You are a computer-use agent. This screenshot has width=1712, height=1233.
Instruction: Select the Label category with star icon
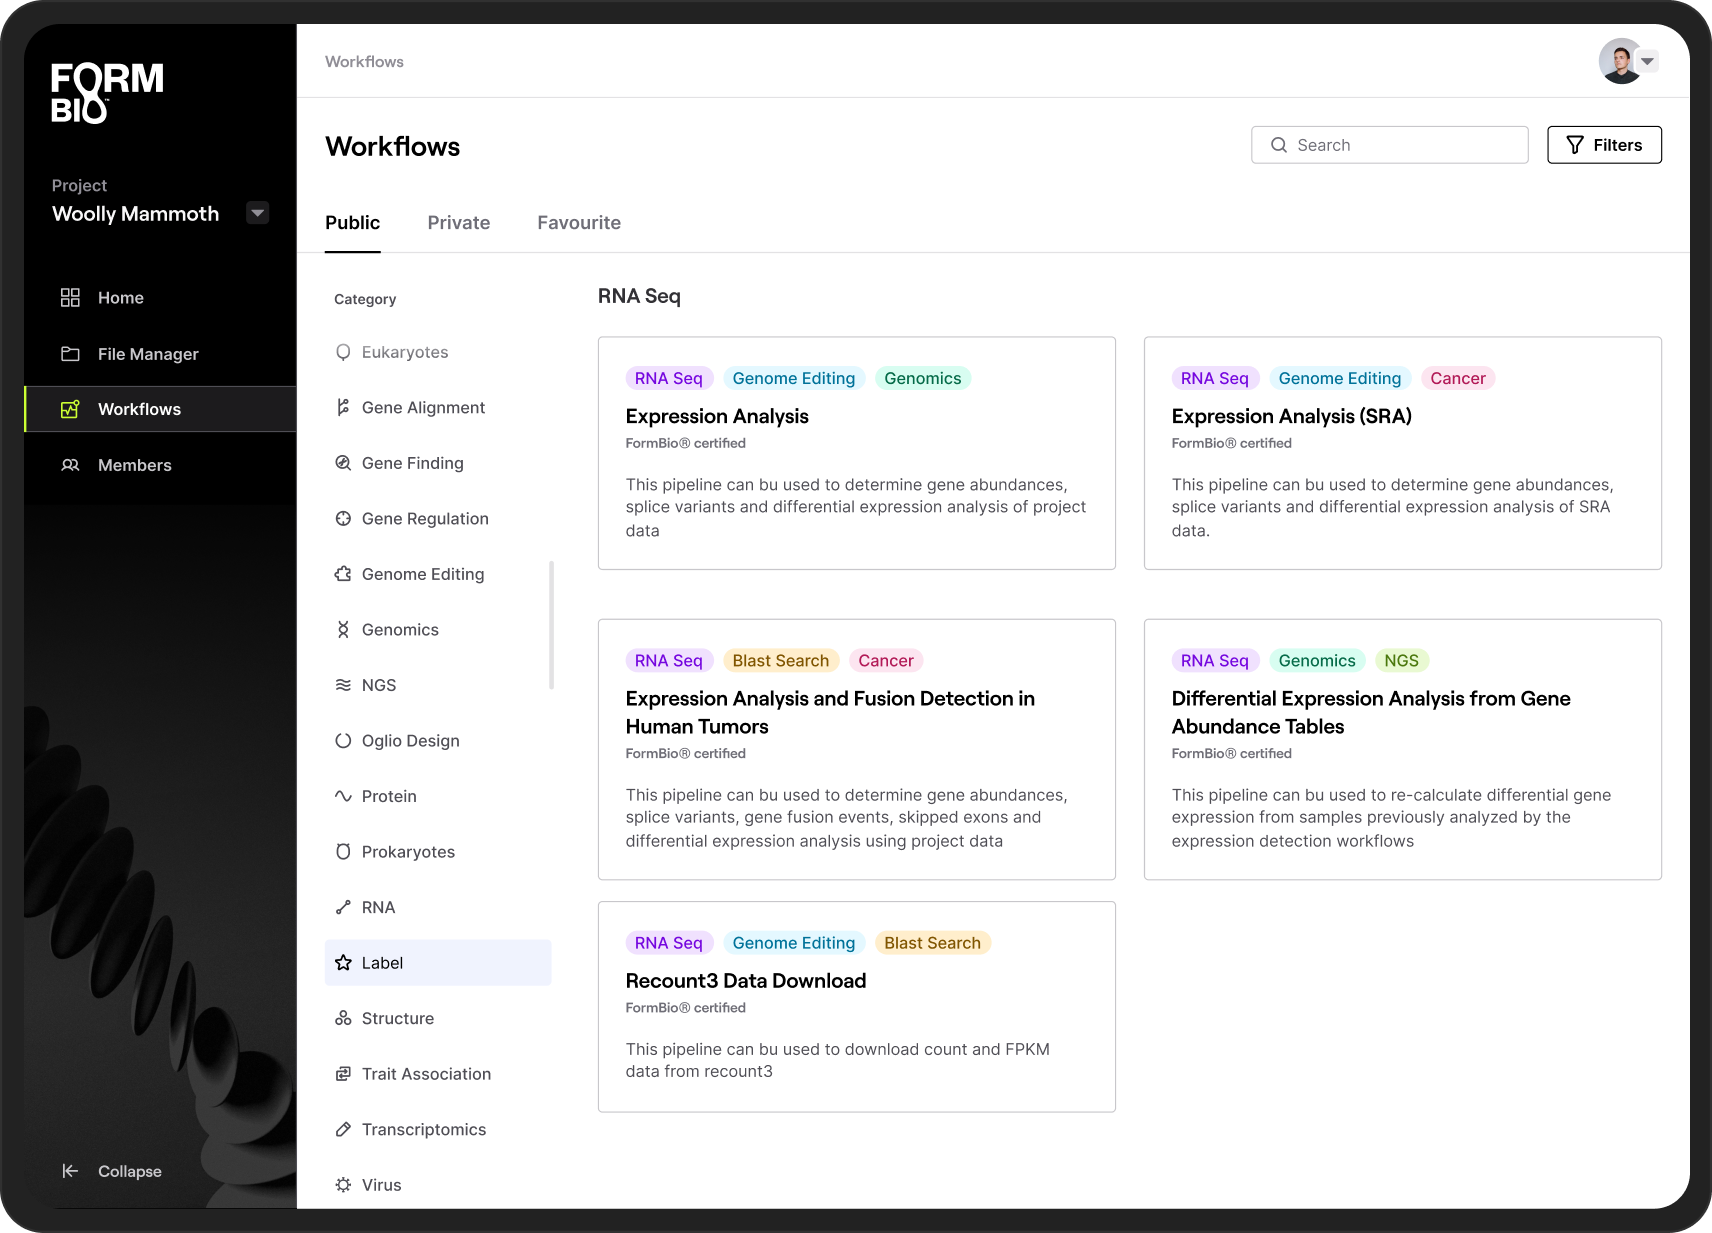344,962
